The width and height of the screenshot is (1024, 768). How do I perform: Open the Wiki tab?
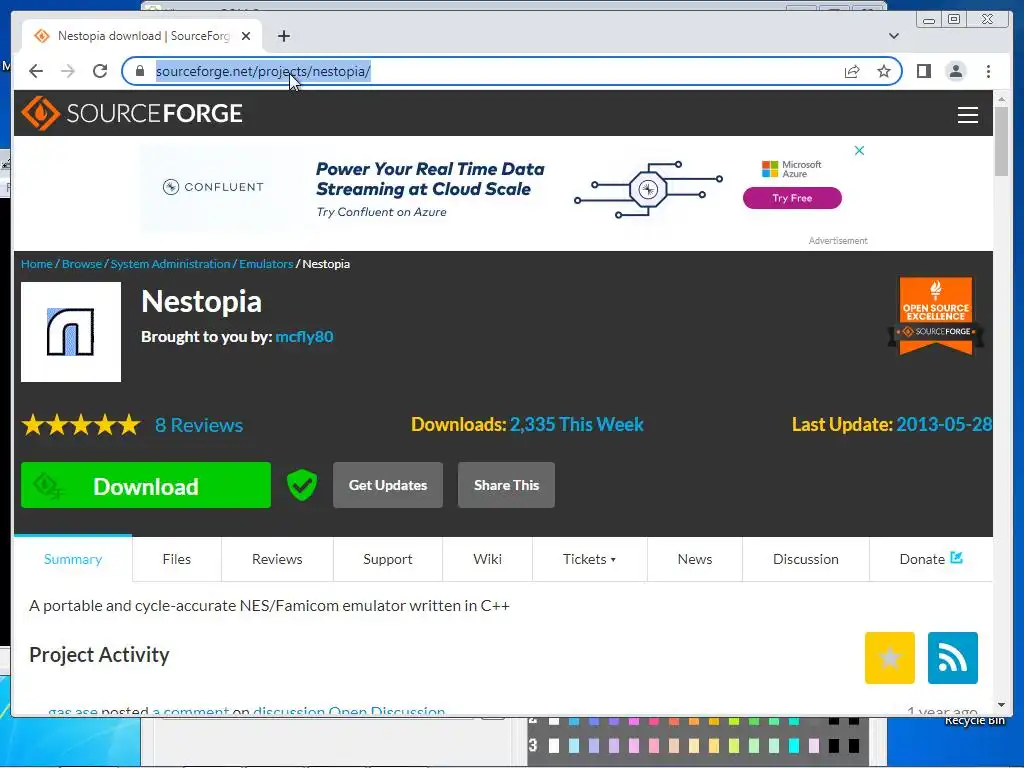487,559
